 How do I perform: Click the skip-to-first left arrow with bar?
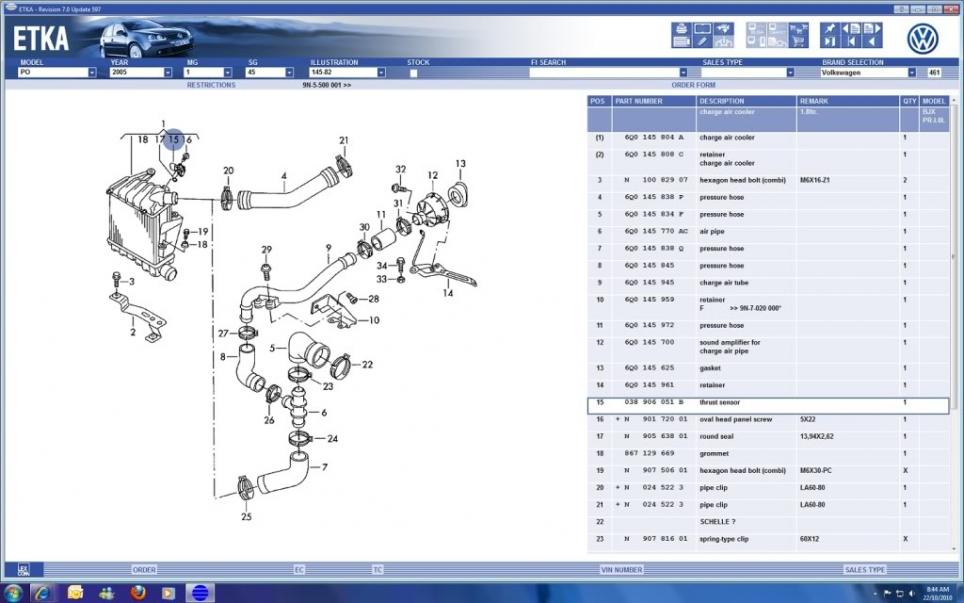click(x=852, y=42)
